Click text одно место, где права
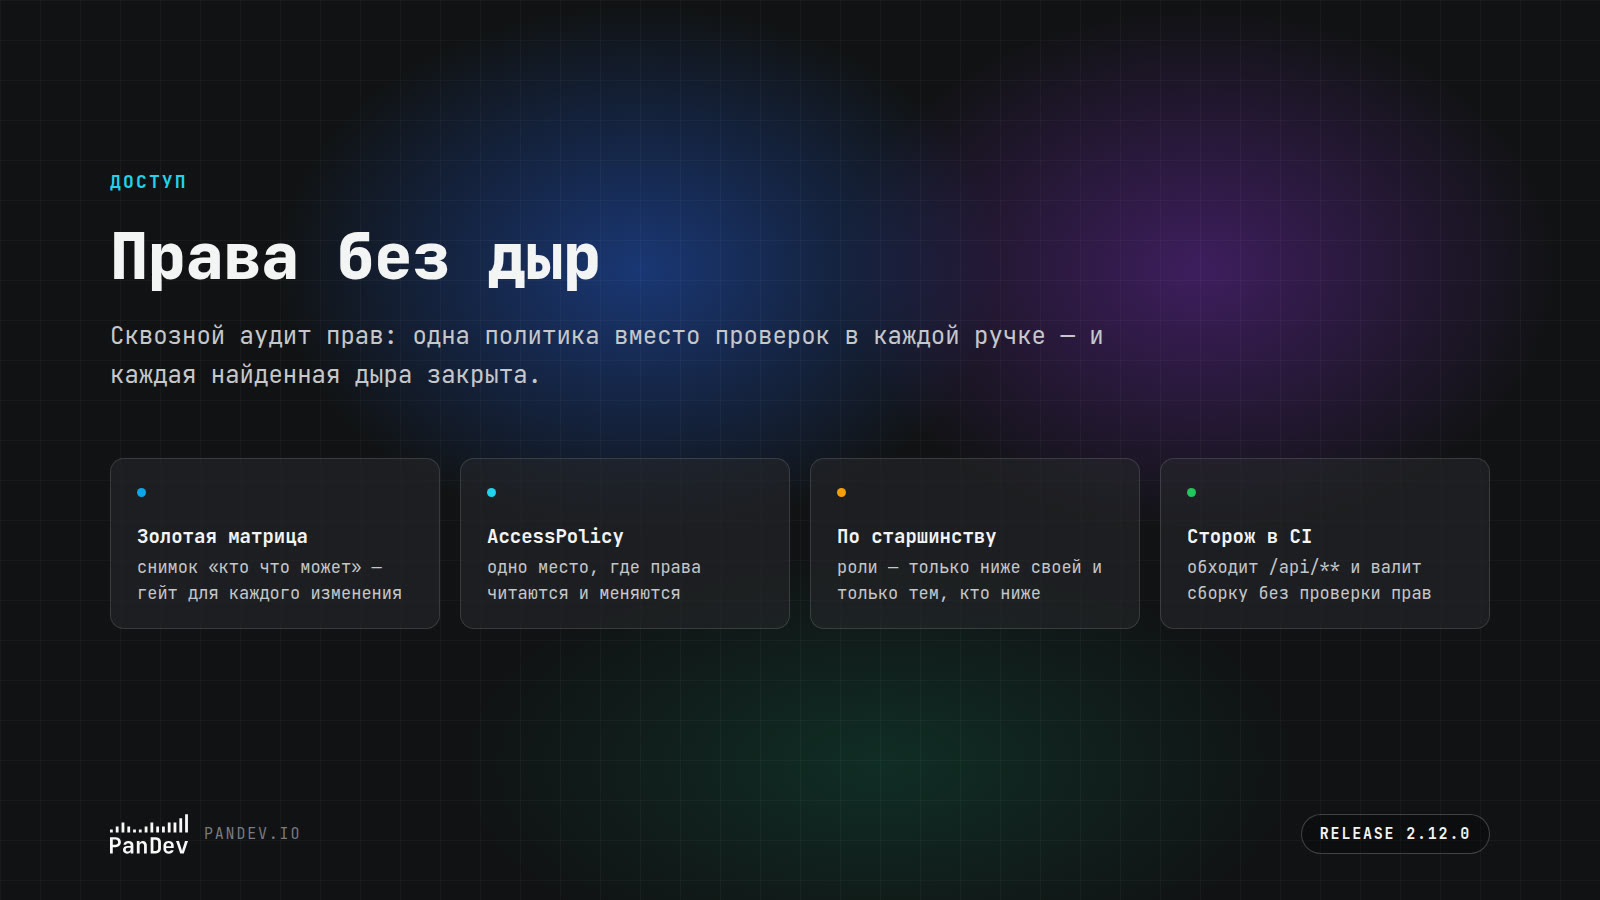The image size is (1600, 900). pos(594,567)
